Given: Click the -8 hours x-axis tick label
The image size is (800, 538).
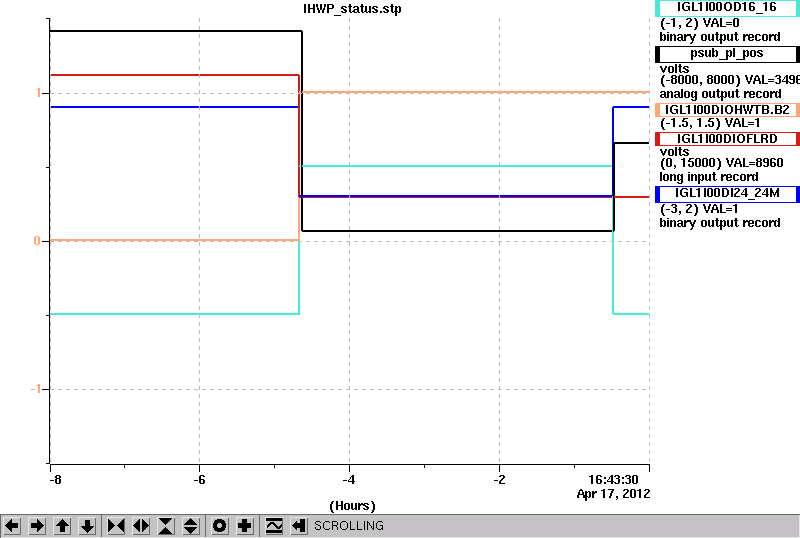Looking at the screenshot, I should [x=55, y=480].
